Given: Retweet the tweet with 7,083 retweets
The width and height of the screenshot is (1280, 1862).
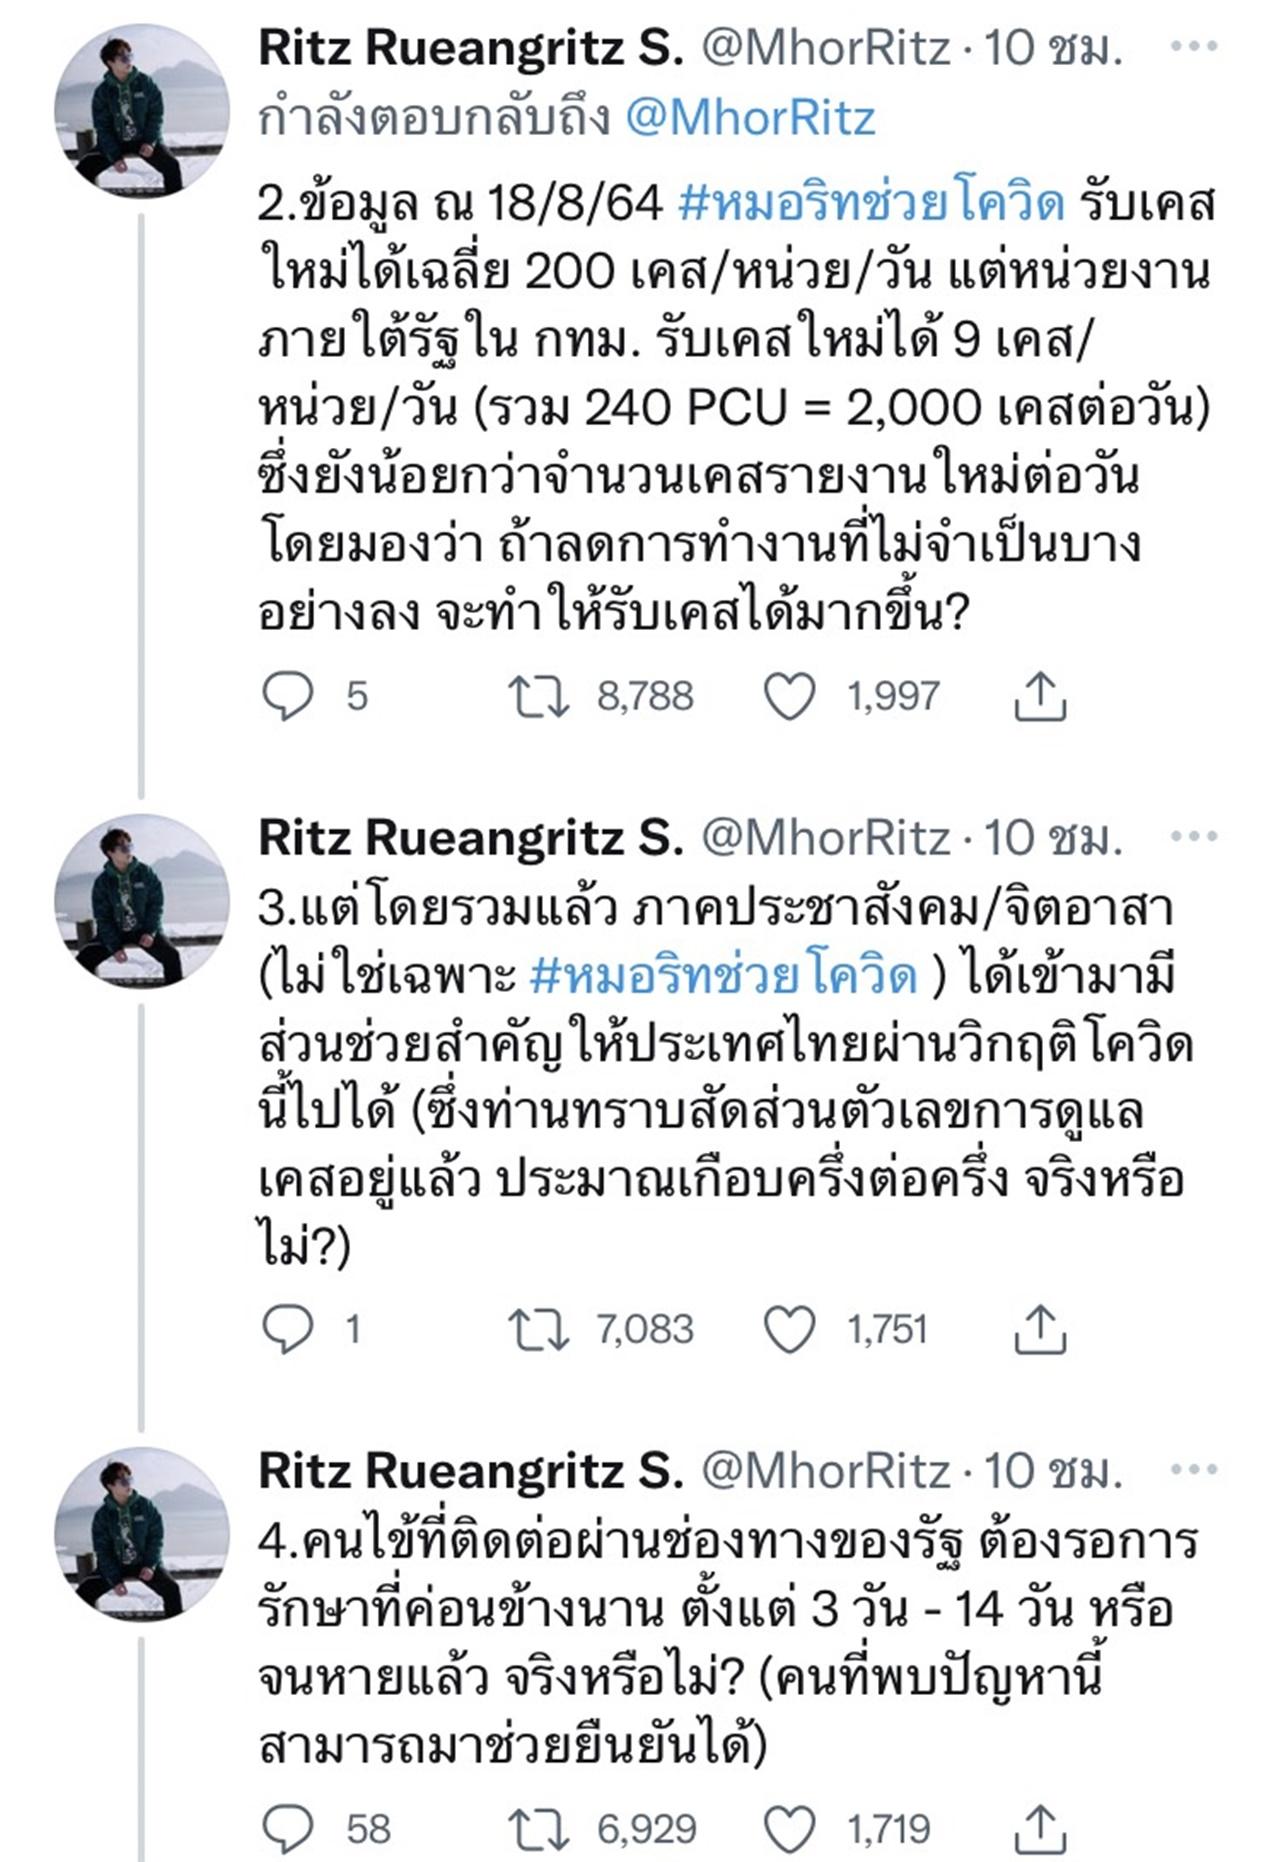Looking at the screenshot, I should pos(538,1329).
